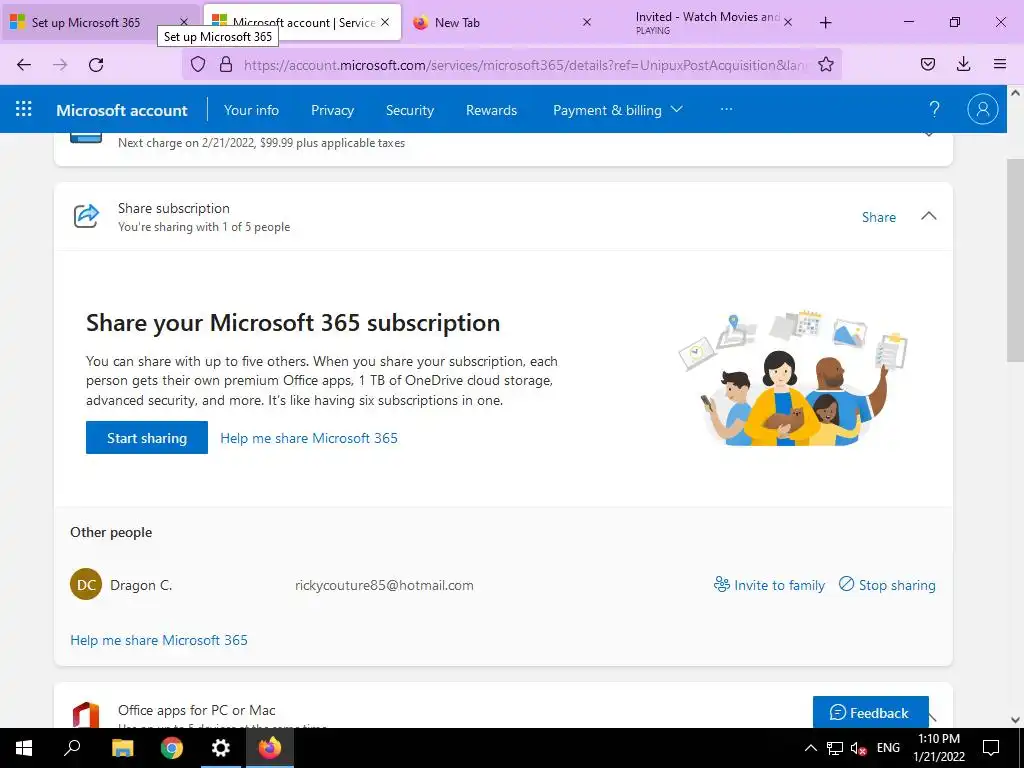This screenshot has width=1024, height=768.
Task: Click the muted volume tray icon
Action: (x=858, y=748)
